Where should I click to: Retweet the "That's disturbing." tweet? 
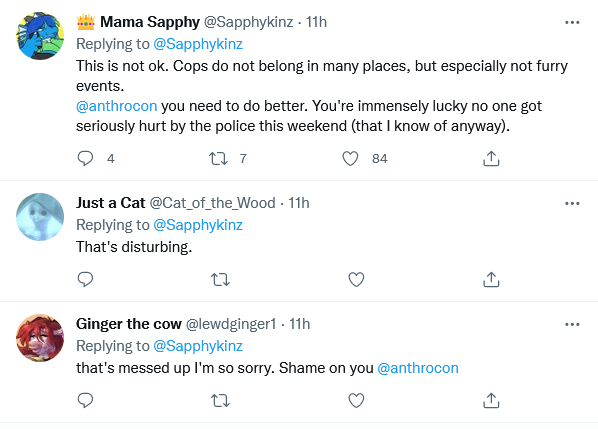(x=220, y=280)
